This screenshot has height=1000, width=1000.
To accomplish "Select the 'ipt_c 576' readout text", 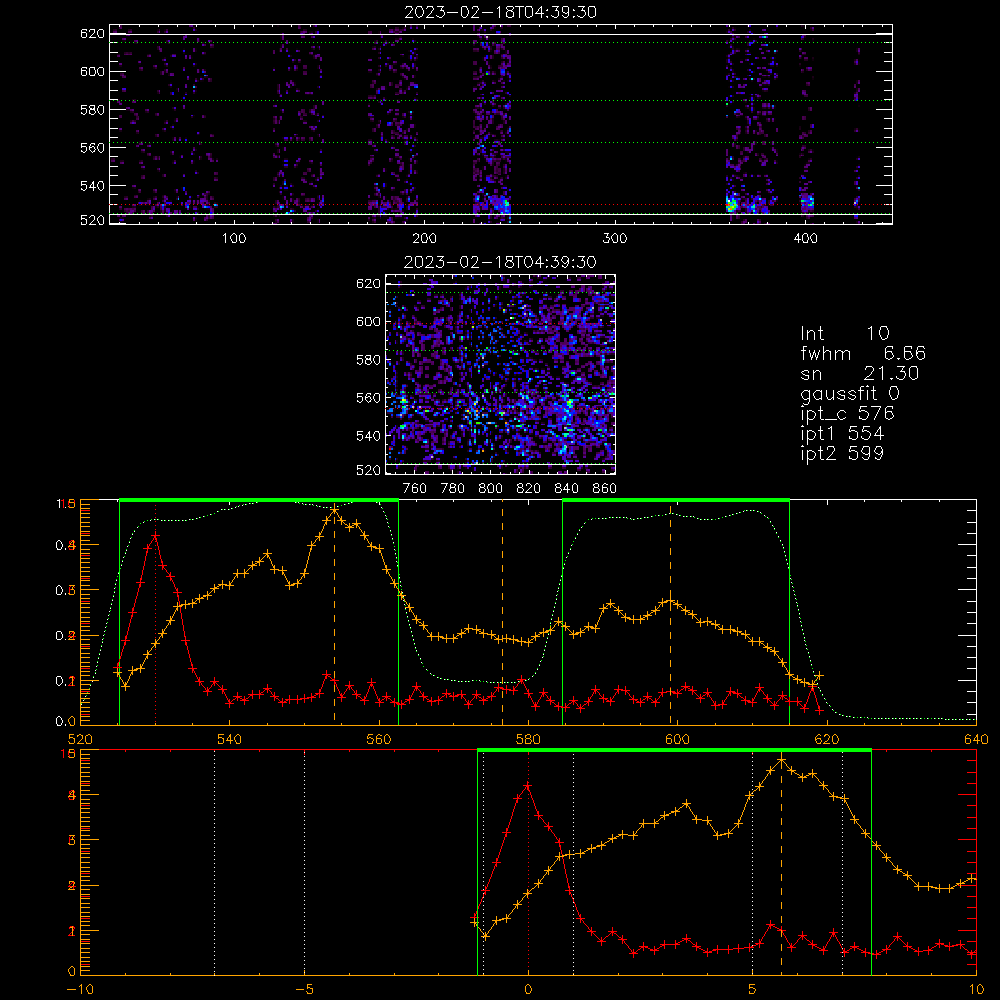I will pyautogui.click(x=848, y=414).
